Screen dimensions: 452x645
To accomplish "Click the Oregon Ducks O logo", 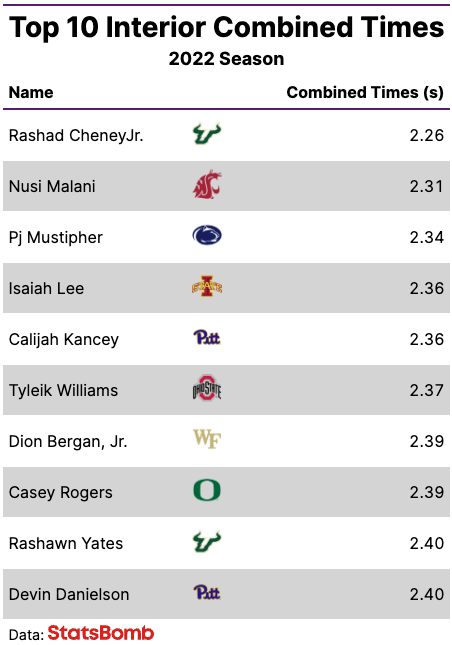I will [x=207, y=490].
